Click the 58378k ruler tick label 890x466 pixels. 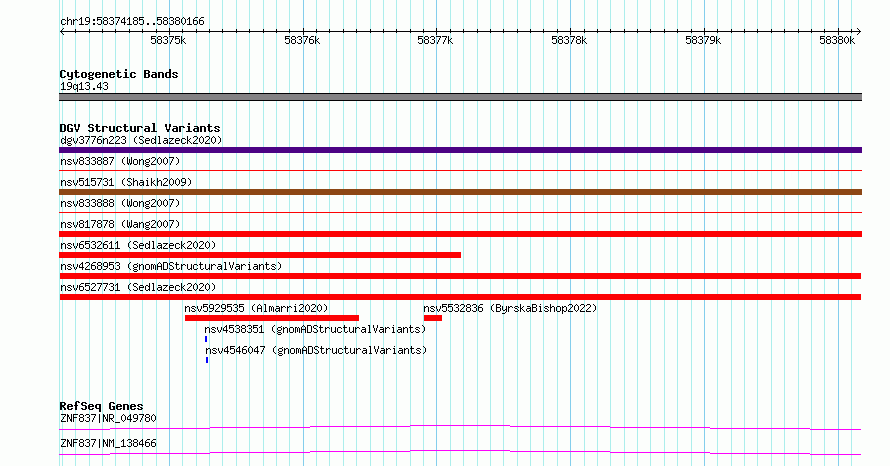coord(569,40)
